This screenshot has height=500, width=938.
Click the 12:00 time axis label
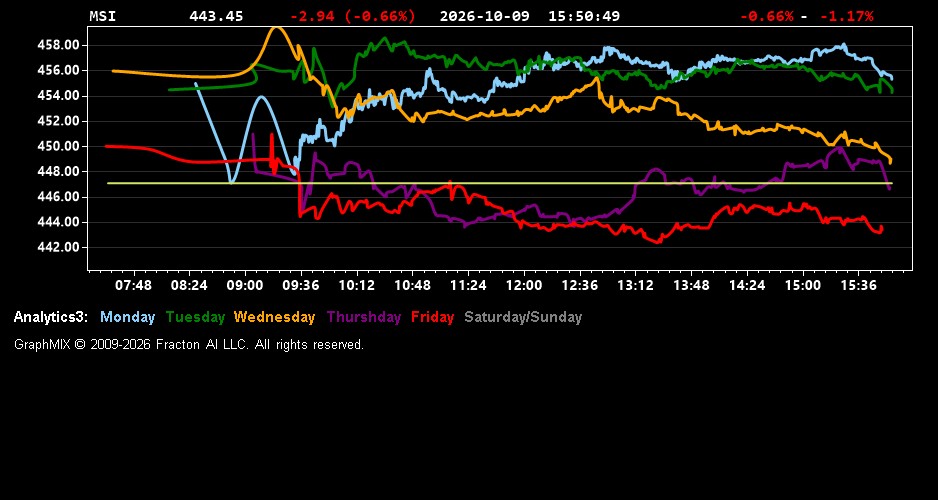click(524, 286)
